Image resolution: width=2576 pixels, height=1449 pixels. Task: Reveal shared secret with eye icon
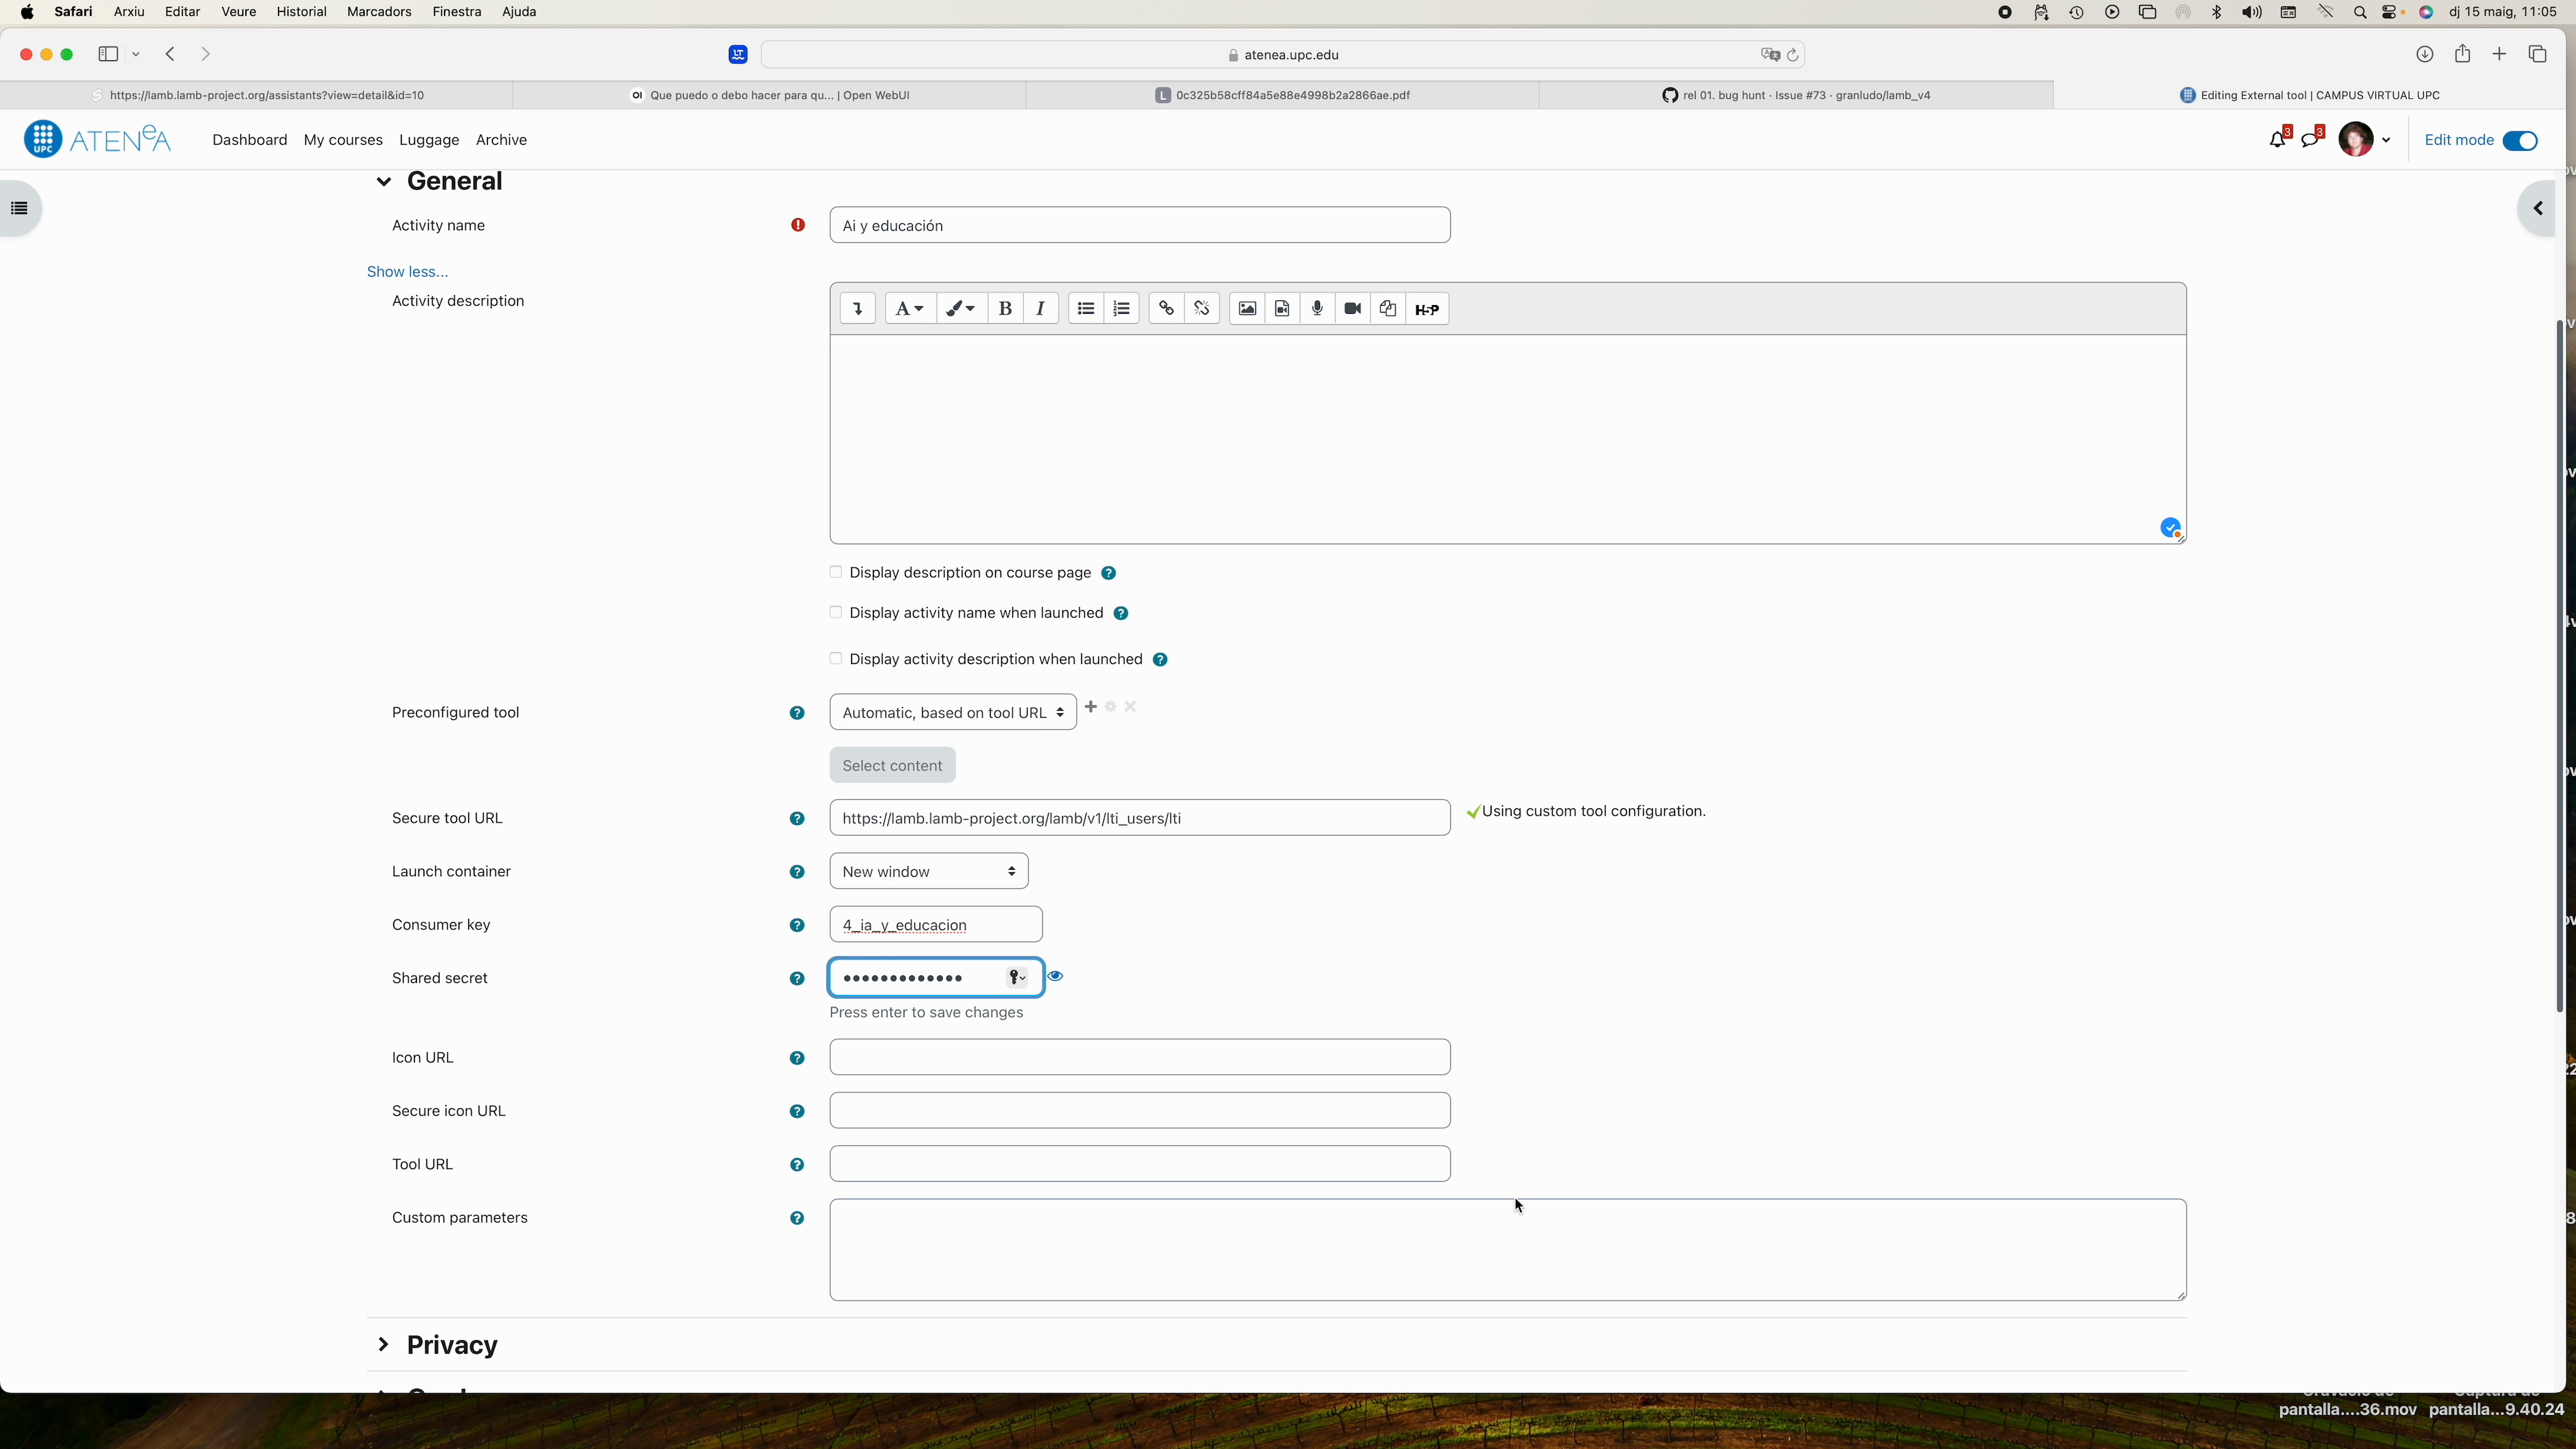click(1055, 976)
